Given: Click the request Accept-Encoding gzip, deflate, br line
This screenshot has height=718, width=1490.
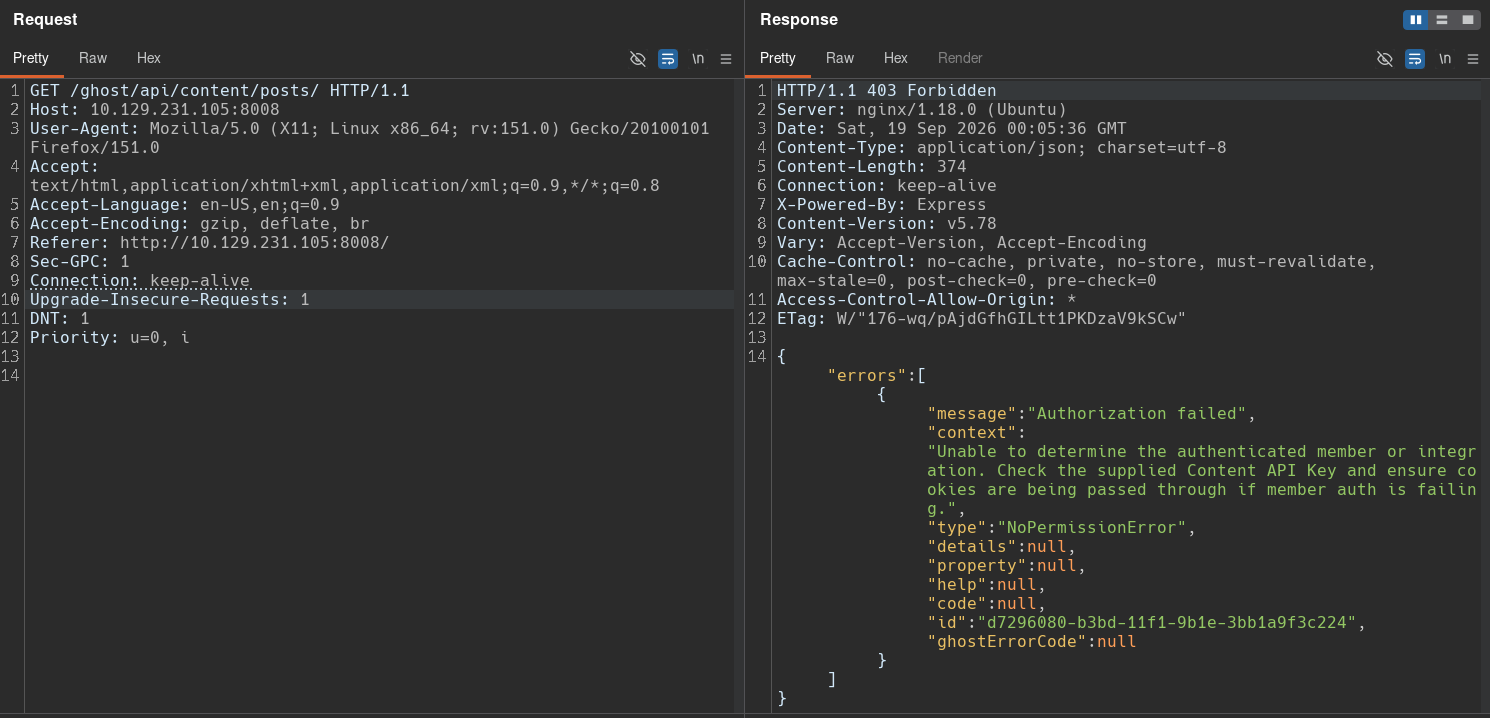Looking at the screenshot, I should click(200, 223).
